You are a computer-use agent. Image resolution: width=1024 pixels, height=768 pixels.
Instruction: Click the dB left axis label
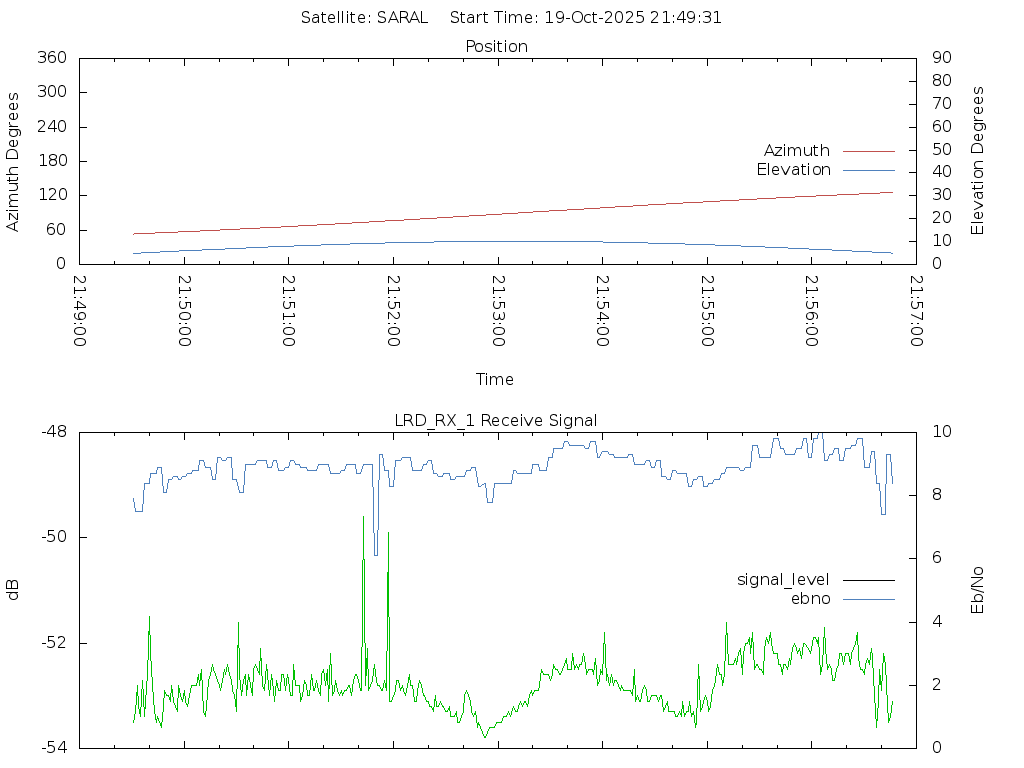[14, 590]
